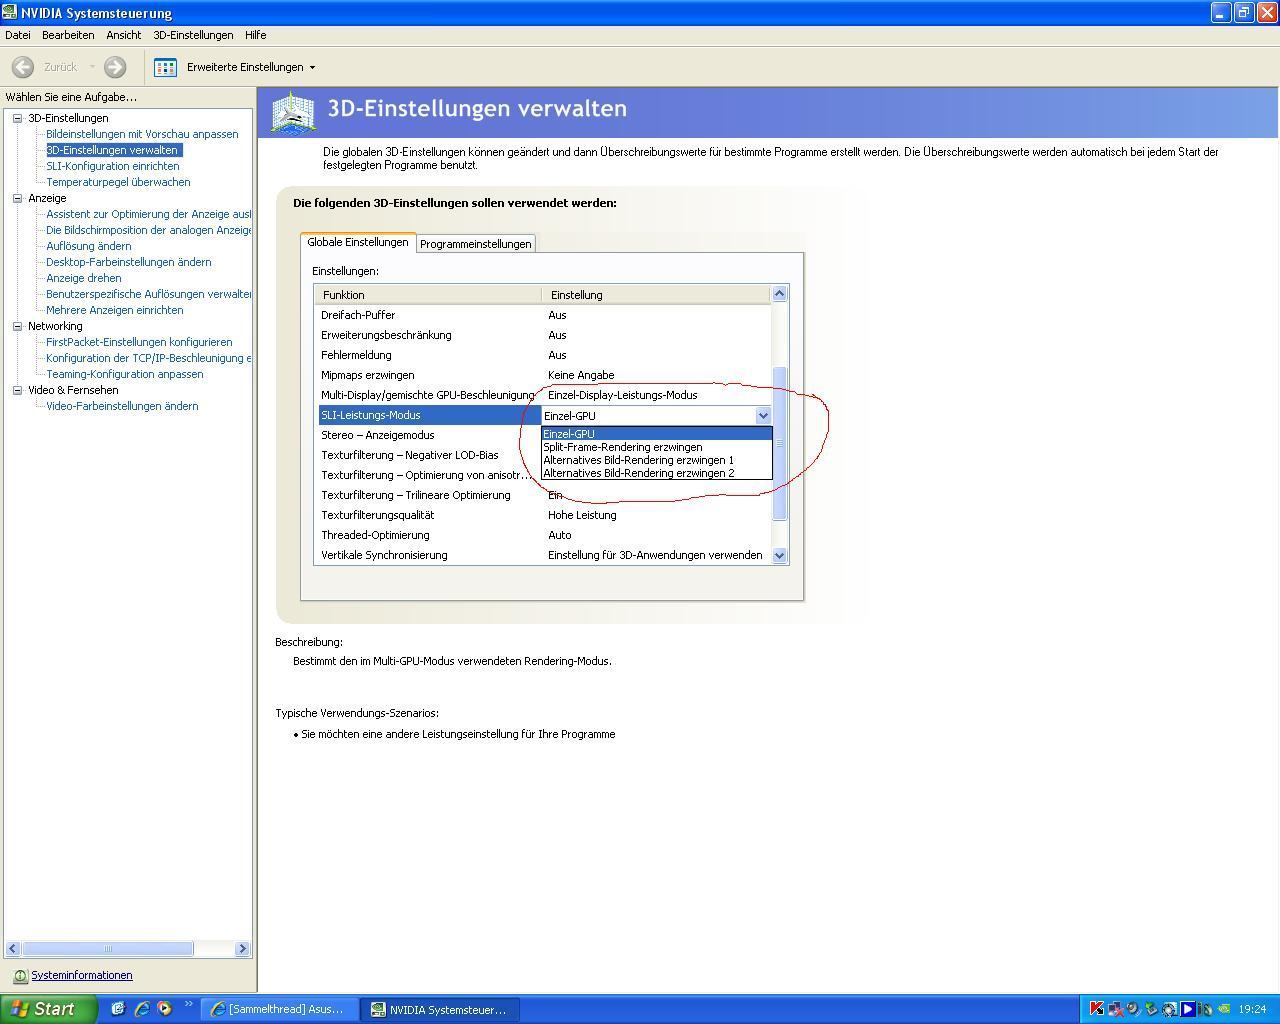The image size is (1280, 1024).
Task: Select the Dreifach-Puffer setting row
Action: click(x=543, y=315)
